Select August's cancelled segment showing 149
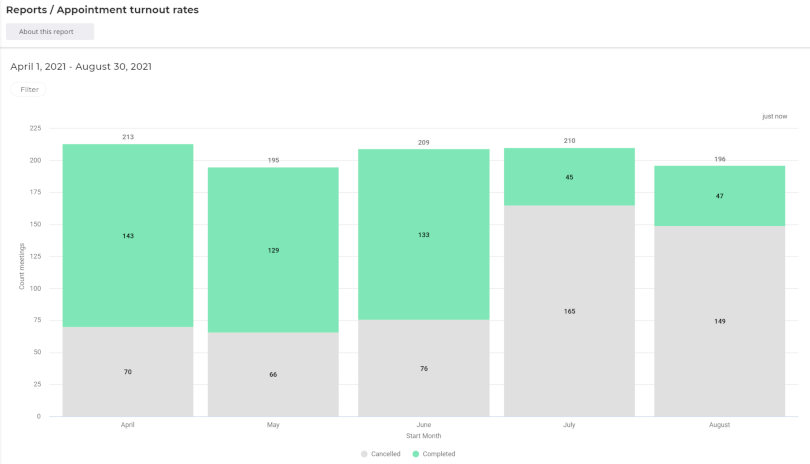The height and width of the screenshot is (464, 810). click(720, 321)
